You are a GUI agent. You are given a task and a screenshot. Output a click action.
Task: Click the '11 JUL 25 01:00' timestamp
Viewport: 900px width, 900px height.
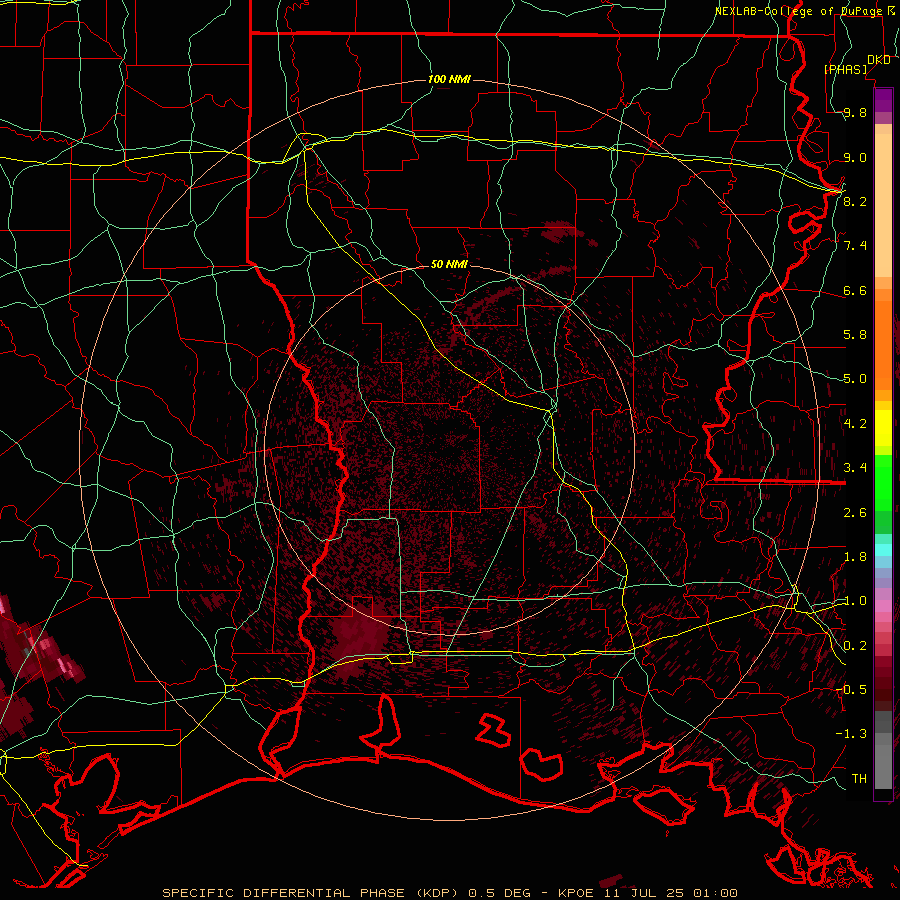tap(670, 893)
